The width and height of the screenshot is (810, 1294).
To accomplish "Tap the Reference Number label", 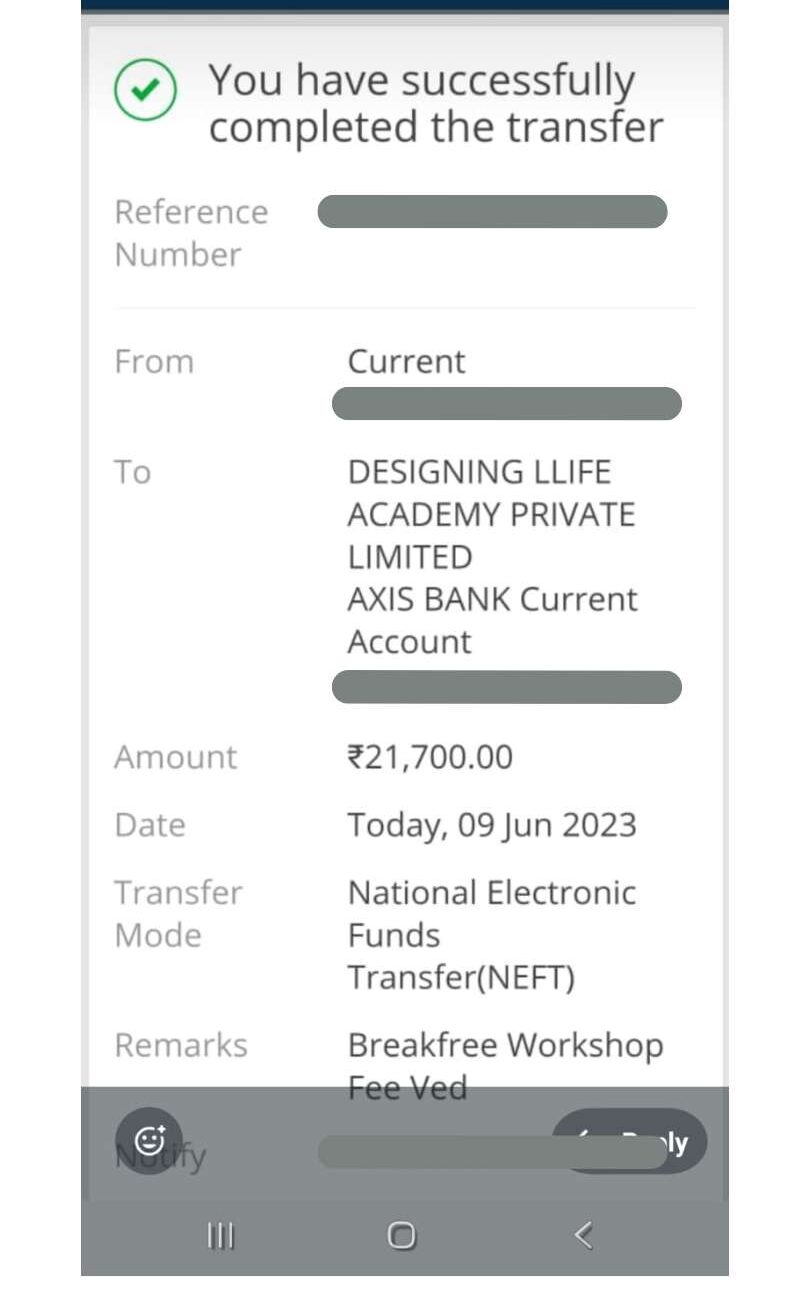I will click(191, 233).
